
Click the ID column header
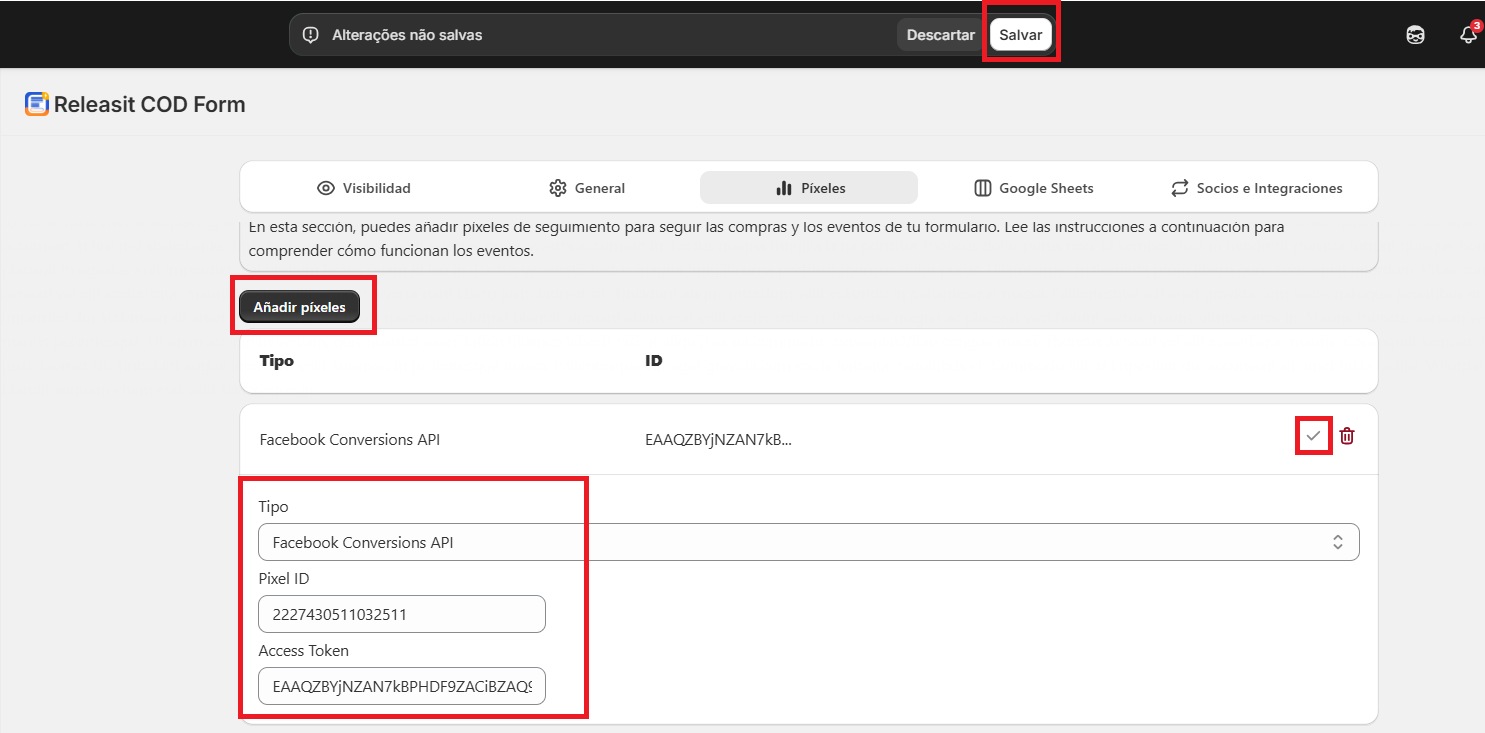pyautogui.click(x=654, y=360)
